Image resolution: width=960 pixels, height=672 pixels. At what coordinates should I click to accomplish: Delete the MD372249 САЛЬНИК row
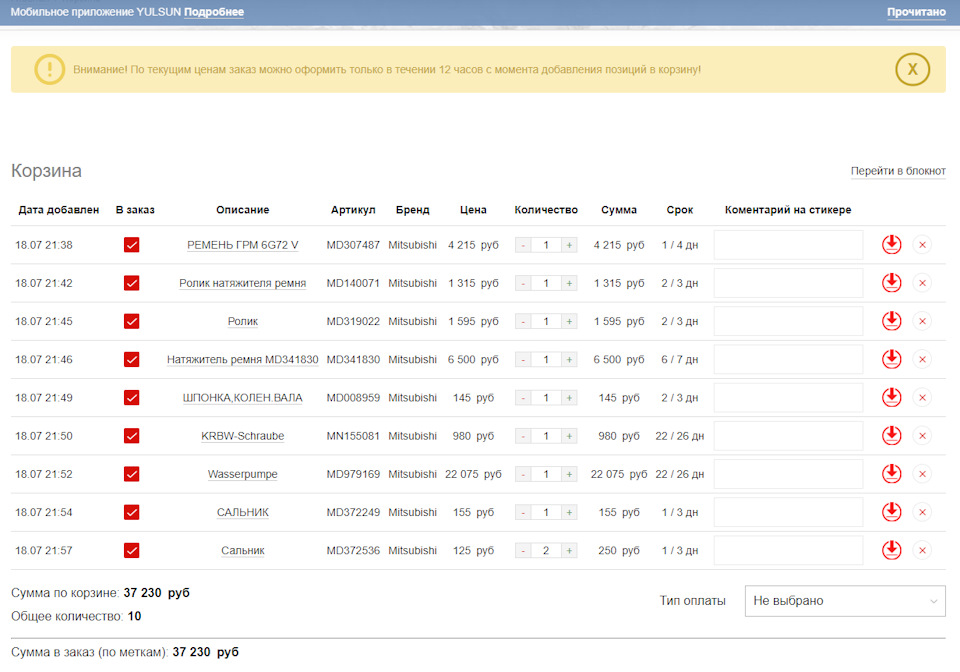point(922,512)
